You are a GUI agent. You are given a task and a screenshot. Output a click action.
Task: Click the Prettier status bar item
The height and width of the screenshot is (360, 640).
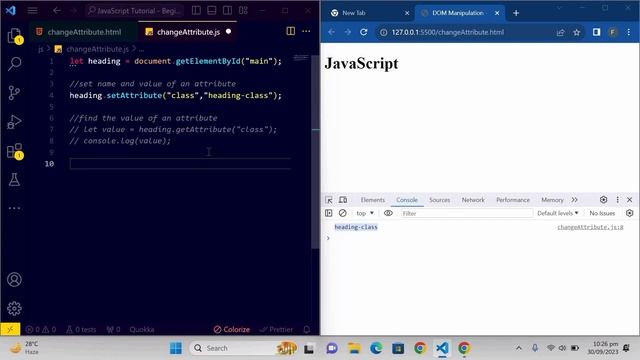(276, 329)
